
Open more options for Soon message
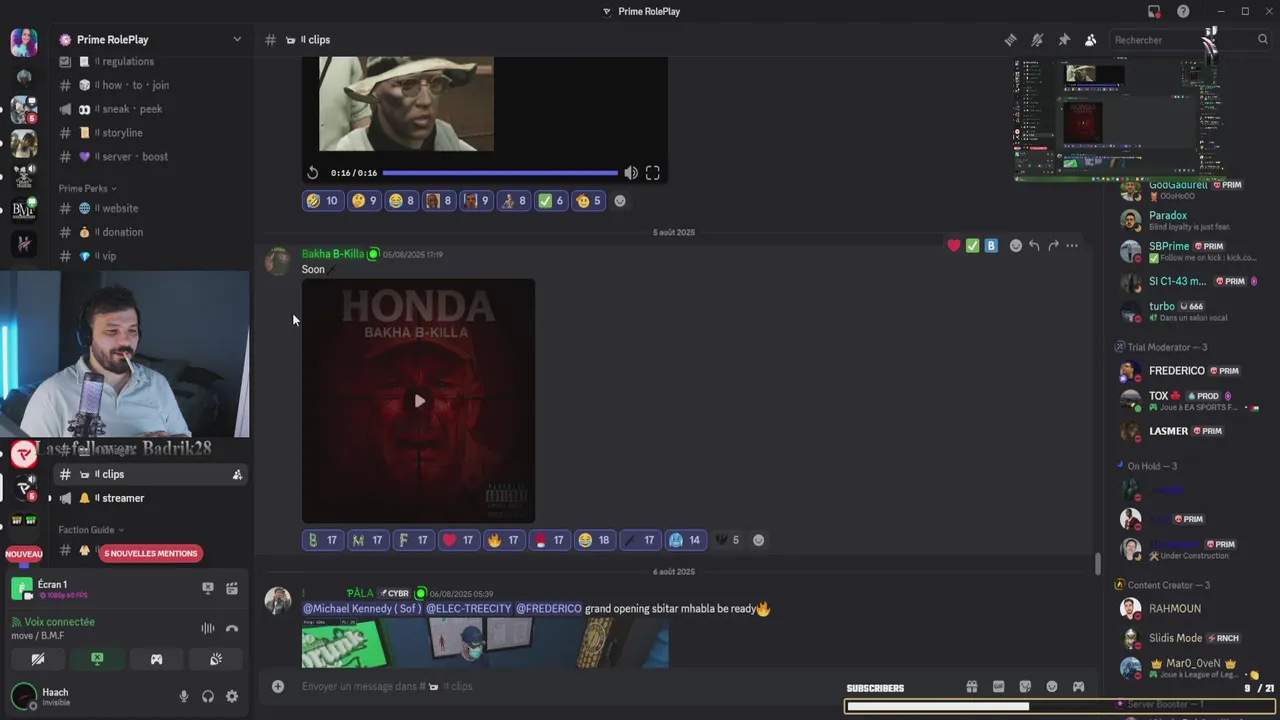(1072, 246)
